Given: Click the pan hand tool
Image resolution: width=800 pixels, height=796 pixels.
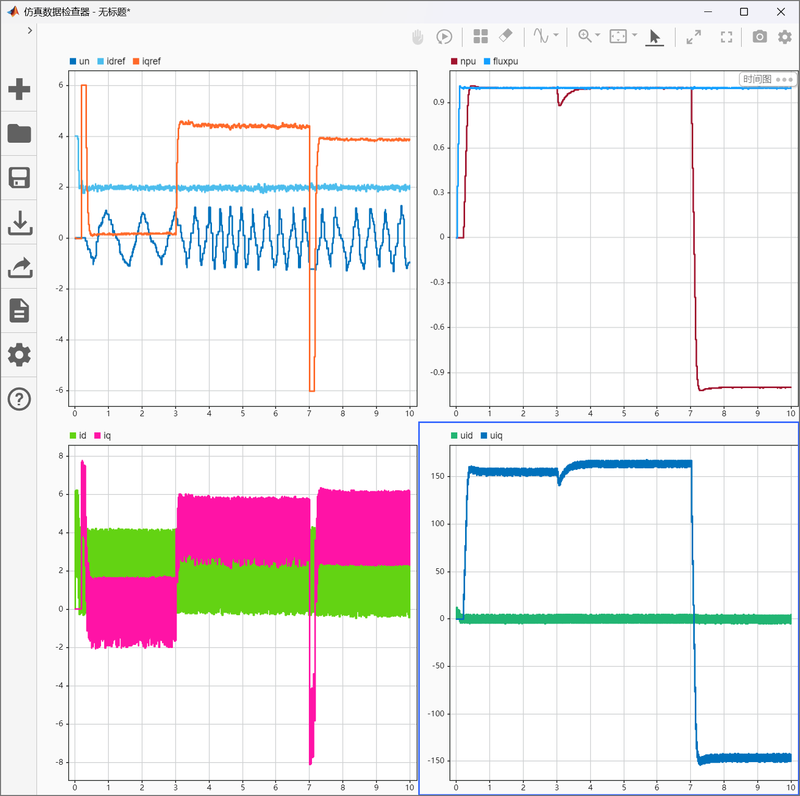Looking at the screenshot, I should coord(418,37).
